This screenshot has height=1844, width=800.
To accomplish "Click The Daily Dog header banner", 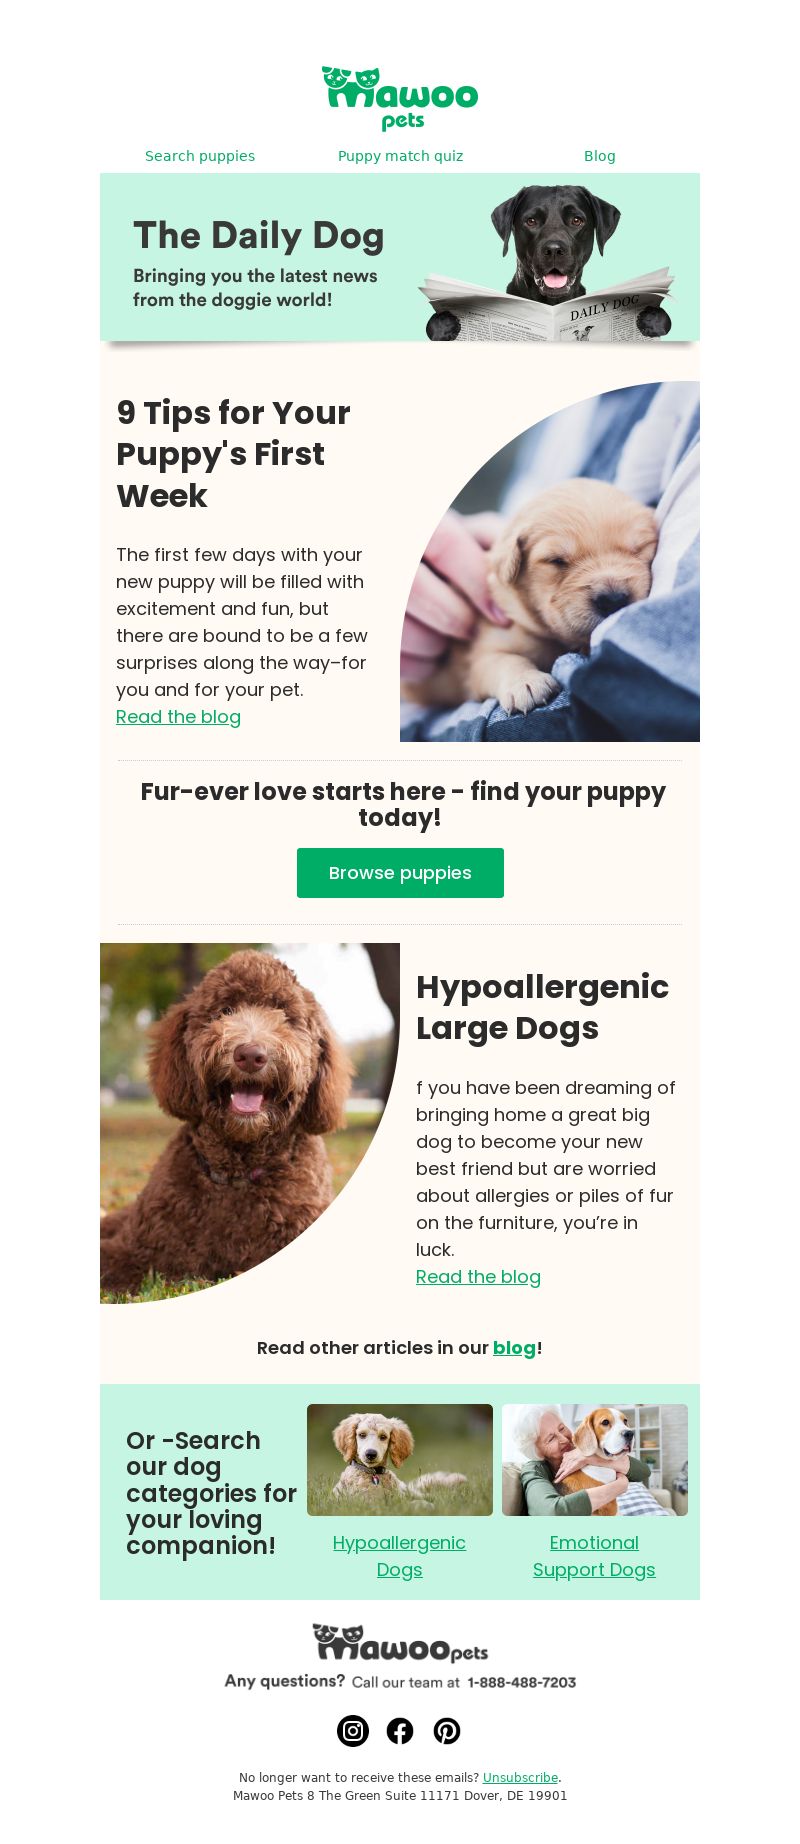I will (x=400, y=257).
